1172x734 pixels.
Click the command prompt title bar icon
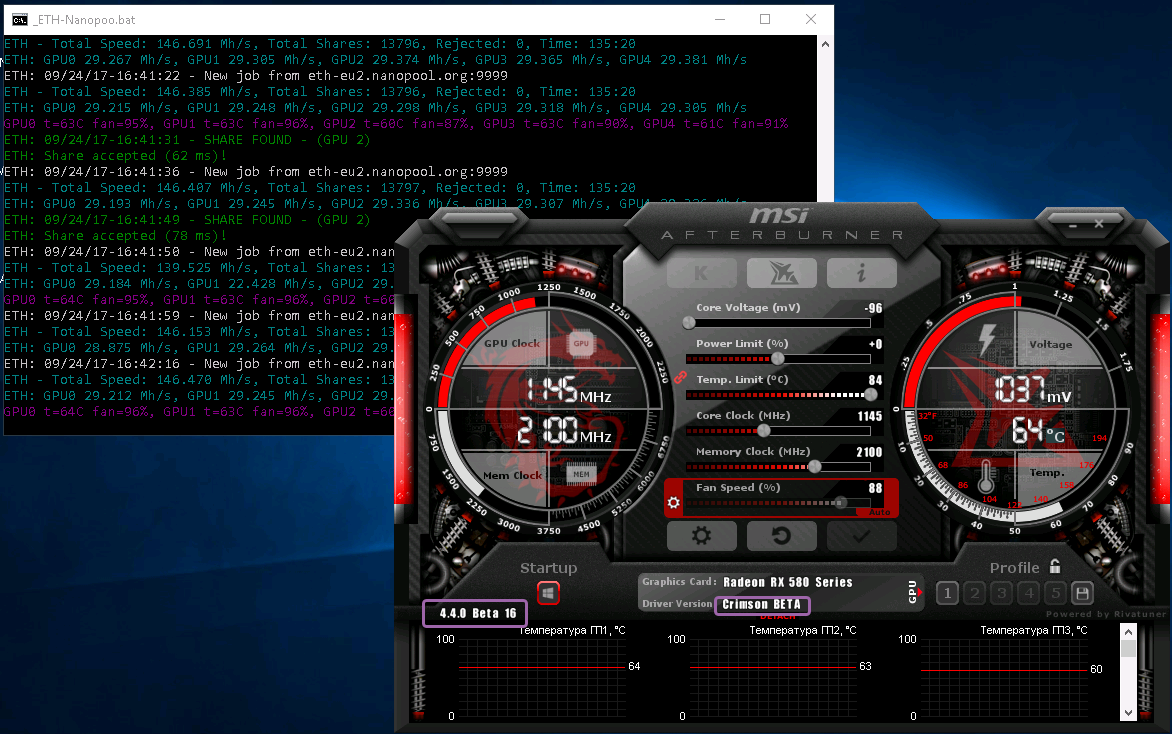[x=18, y=19]
